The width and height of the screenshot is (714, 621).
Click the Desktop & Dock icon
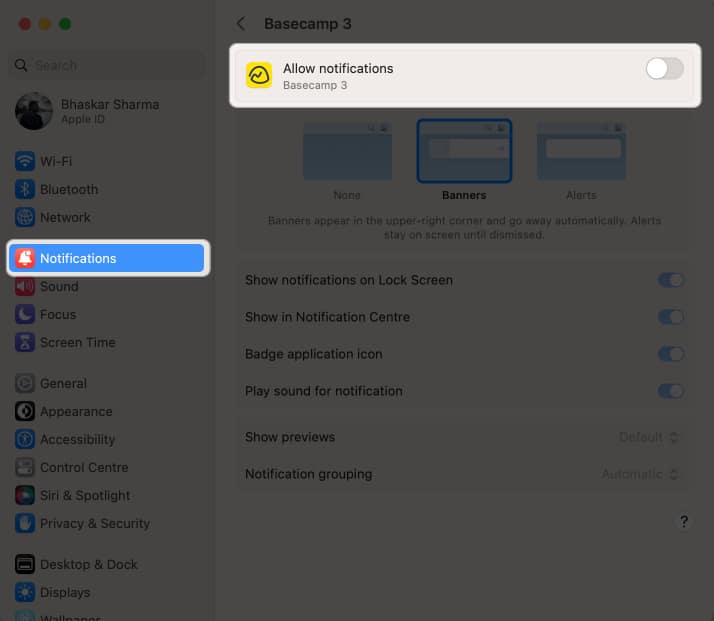tap(25, 564)
